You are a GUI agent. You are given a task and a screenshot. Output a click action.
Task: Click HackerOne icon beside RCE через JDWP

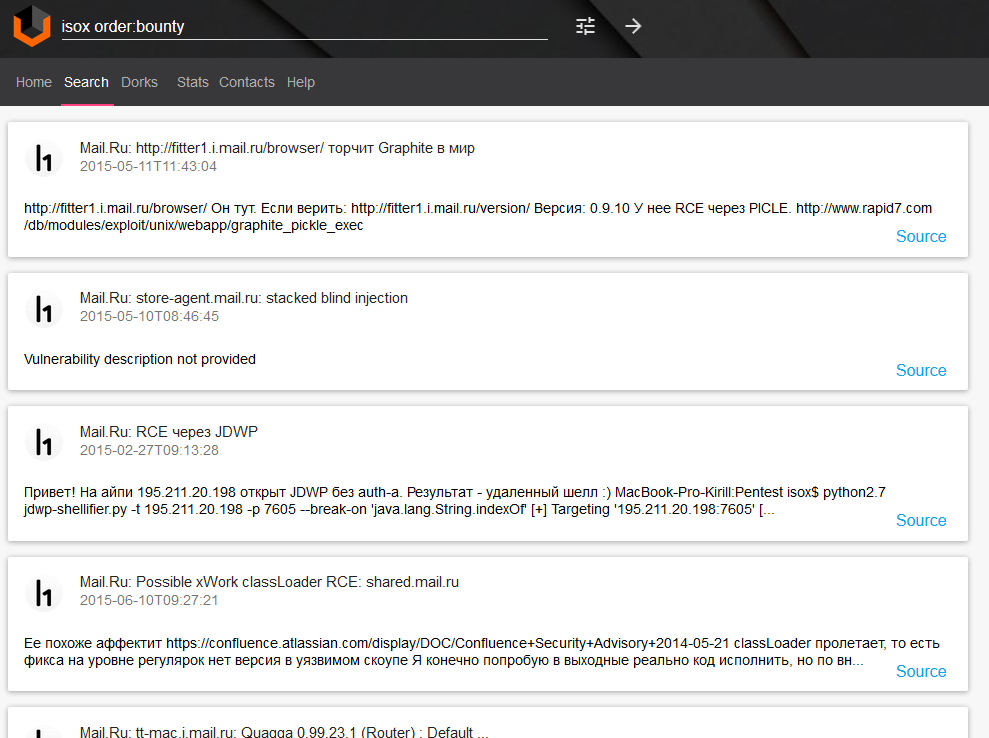(44, 442)
